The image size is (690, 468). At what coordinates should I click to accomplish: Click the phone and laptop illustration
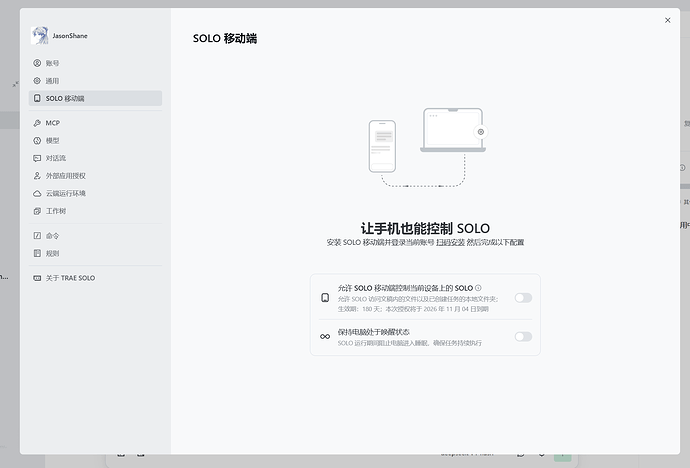[427, 147]
